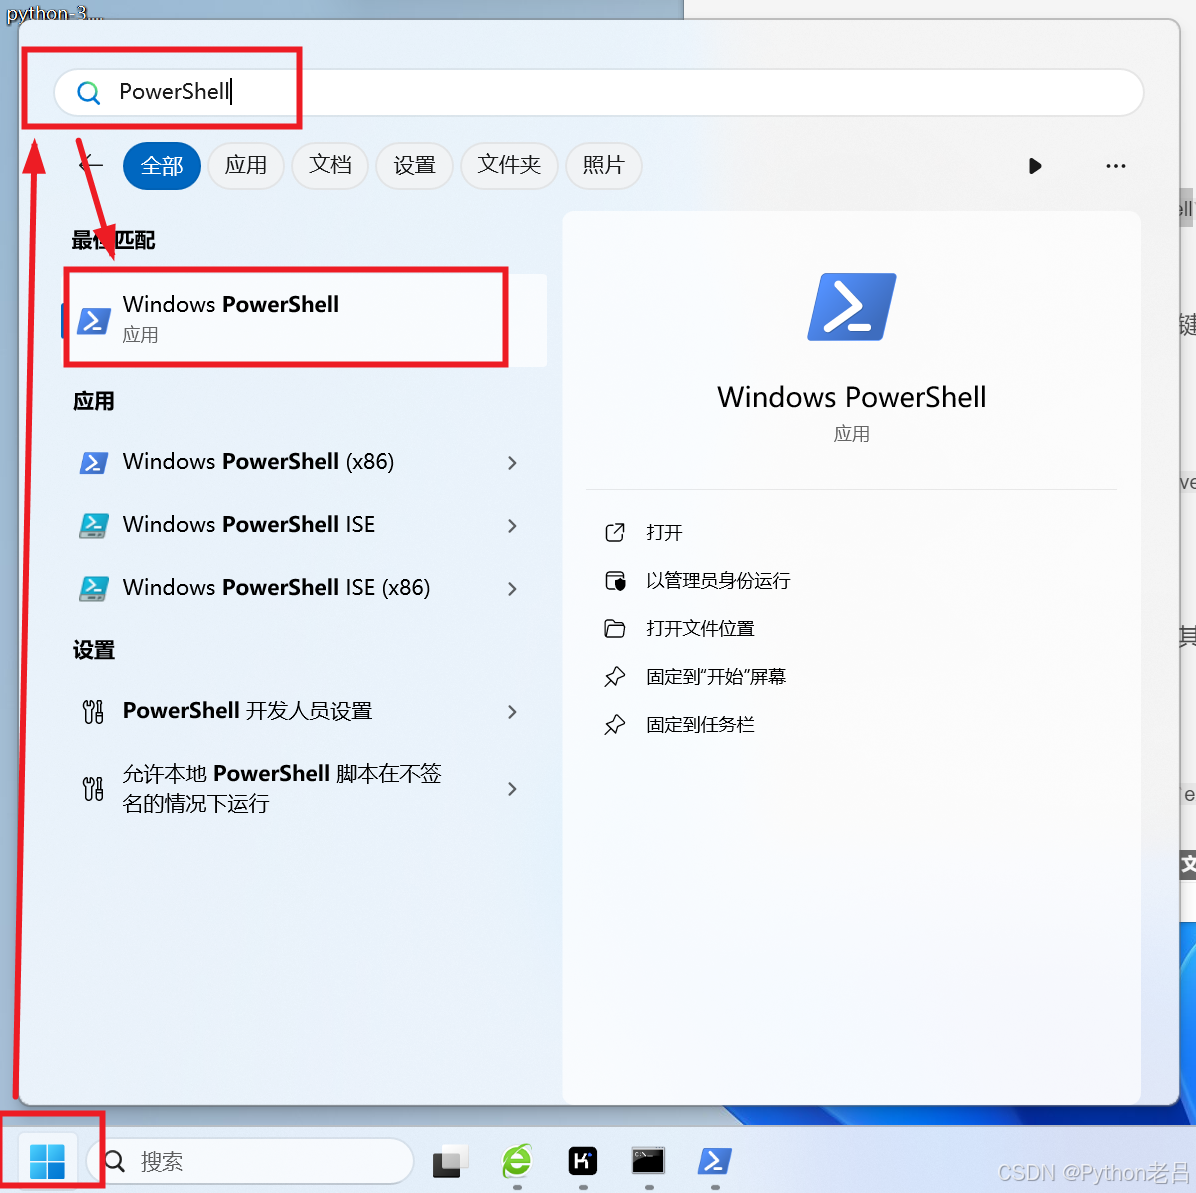Click the Windows PowerShell best match icon
This screenshot has width=1196, height=1193.
pos(94,321)
